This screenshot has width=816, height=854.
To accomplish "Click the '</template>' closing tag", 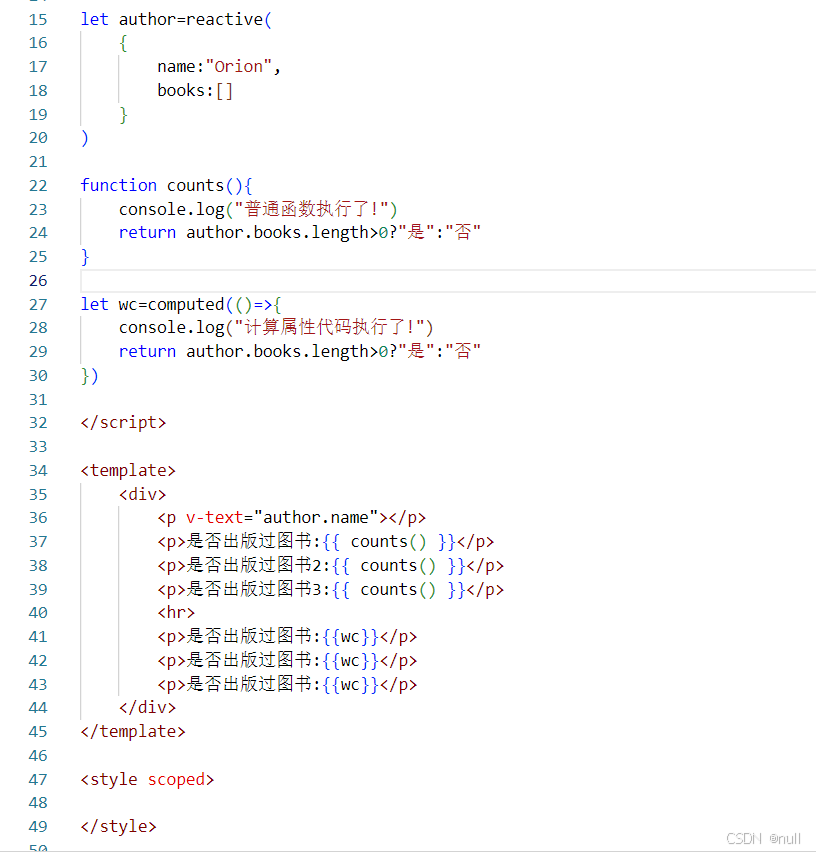I will coord(133,731).
